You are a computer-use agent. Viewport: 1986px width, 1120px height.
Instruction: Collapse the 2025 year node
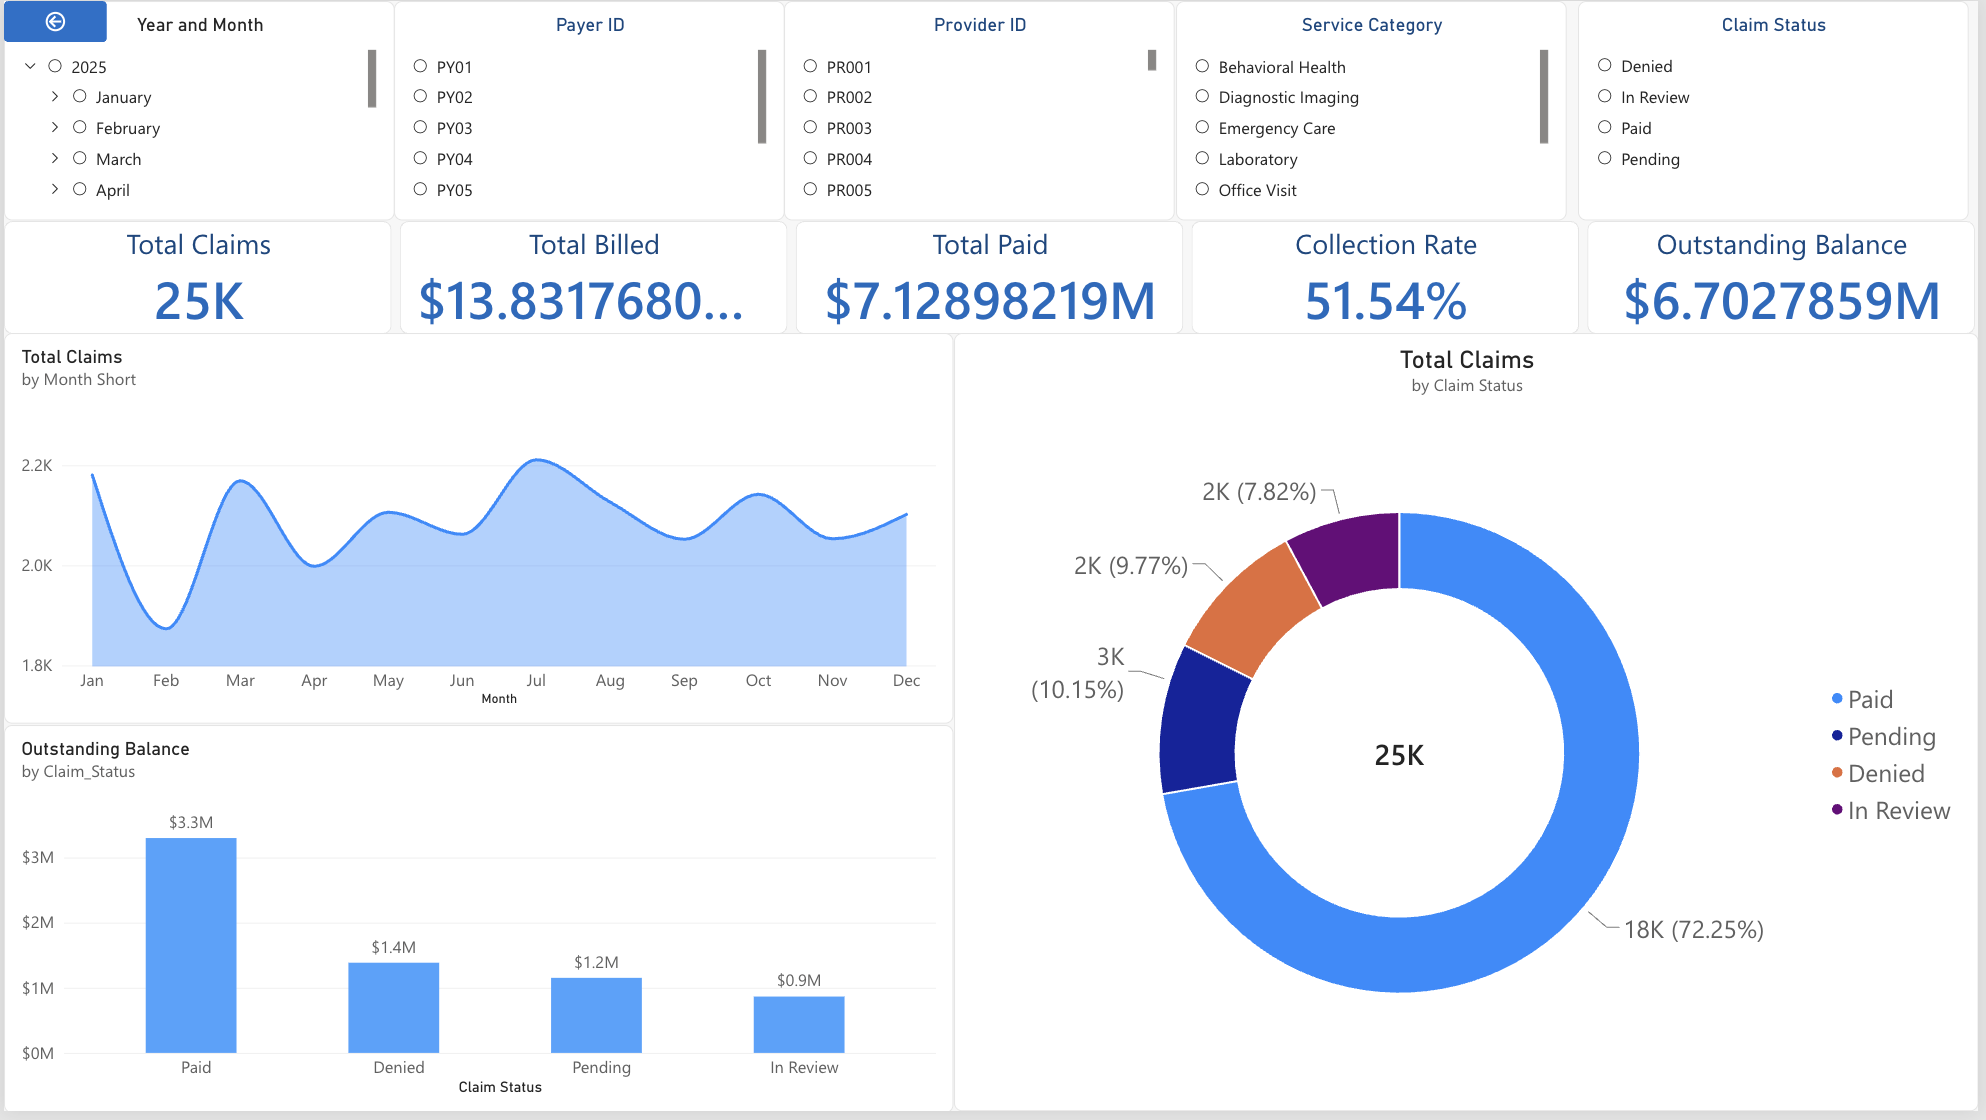(x=30, y=66)
